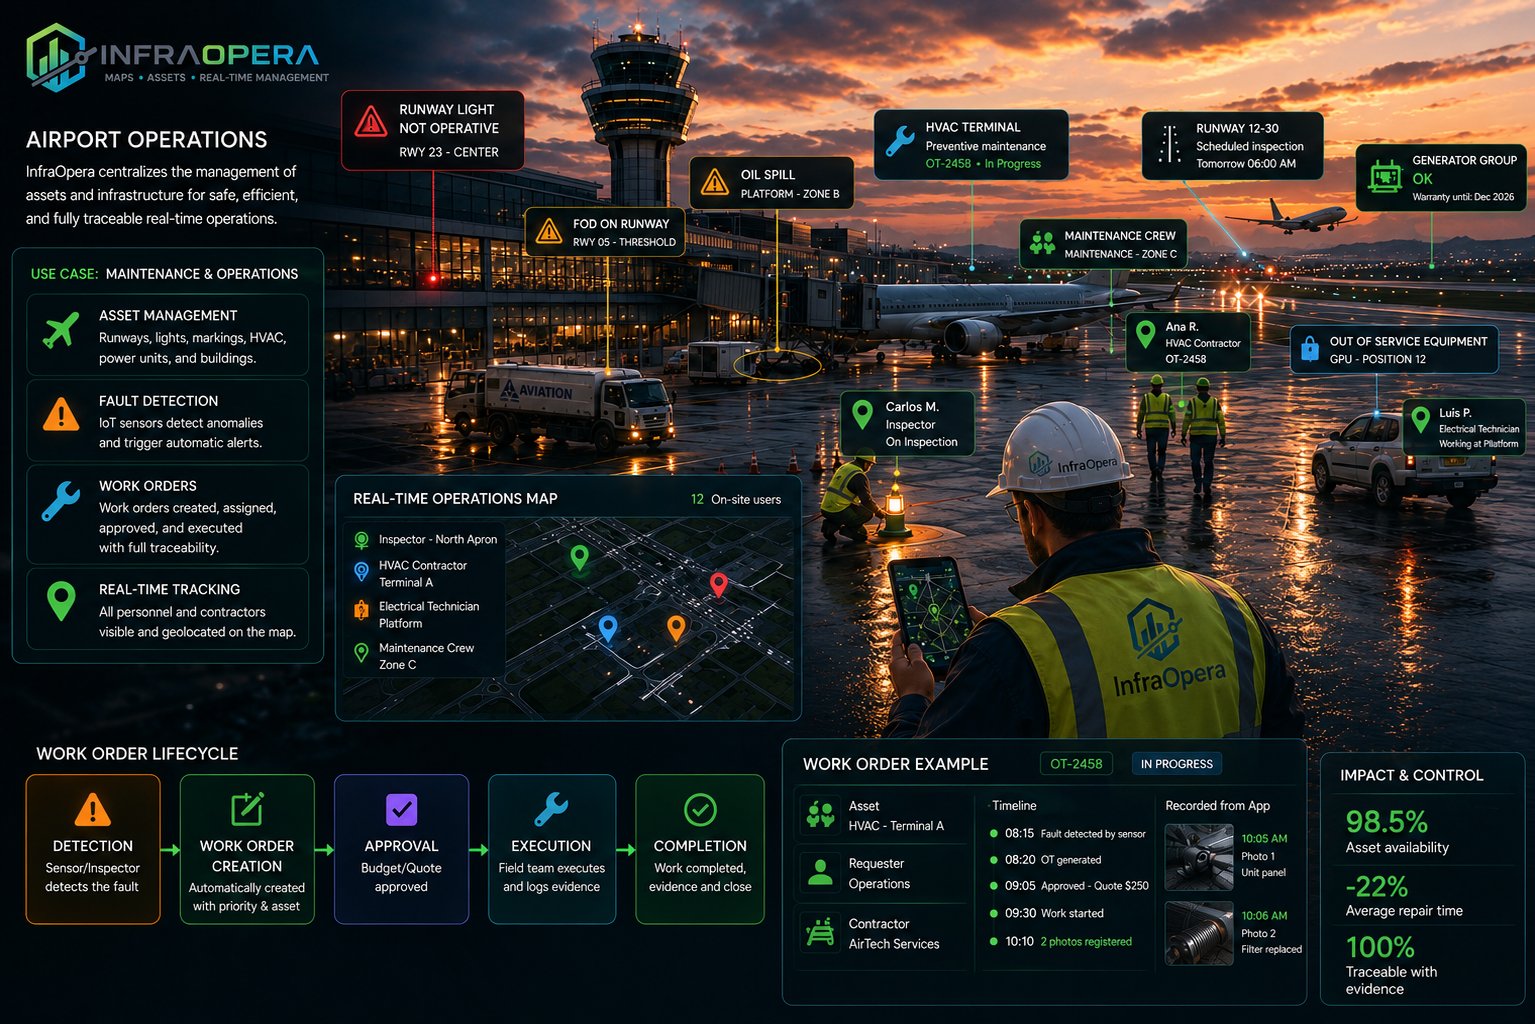Click the Maintenance Crew Zone C legend icon
The width and height of the screenshot is (1535, 1024).
point(362,653)
